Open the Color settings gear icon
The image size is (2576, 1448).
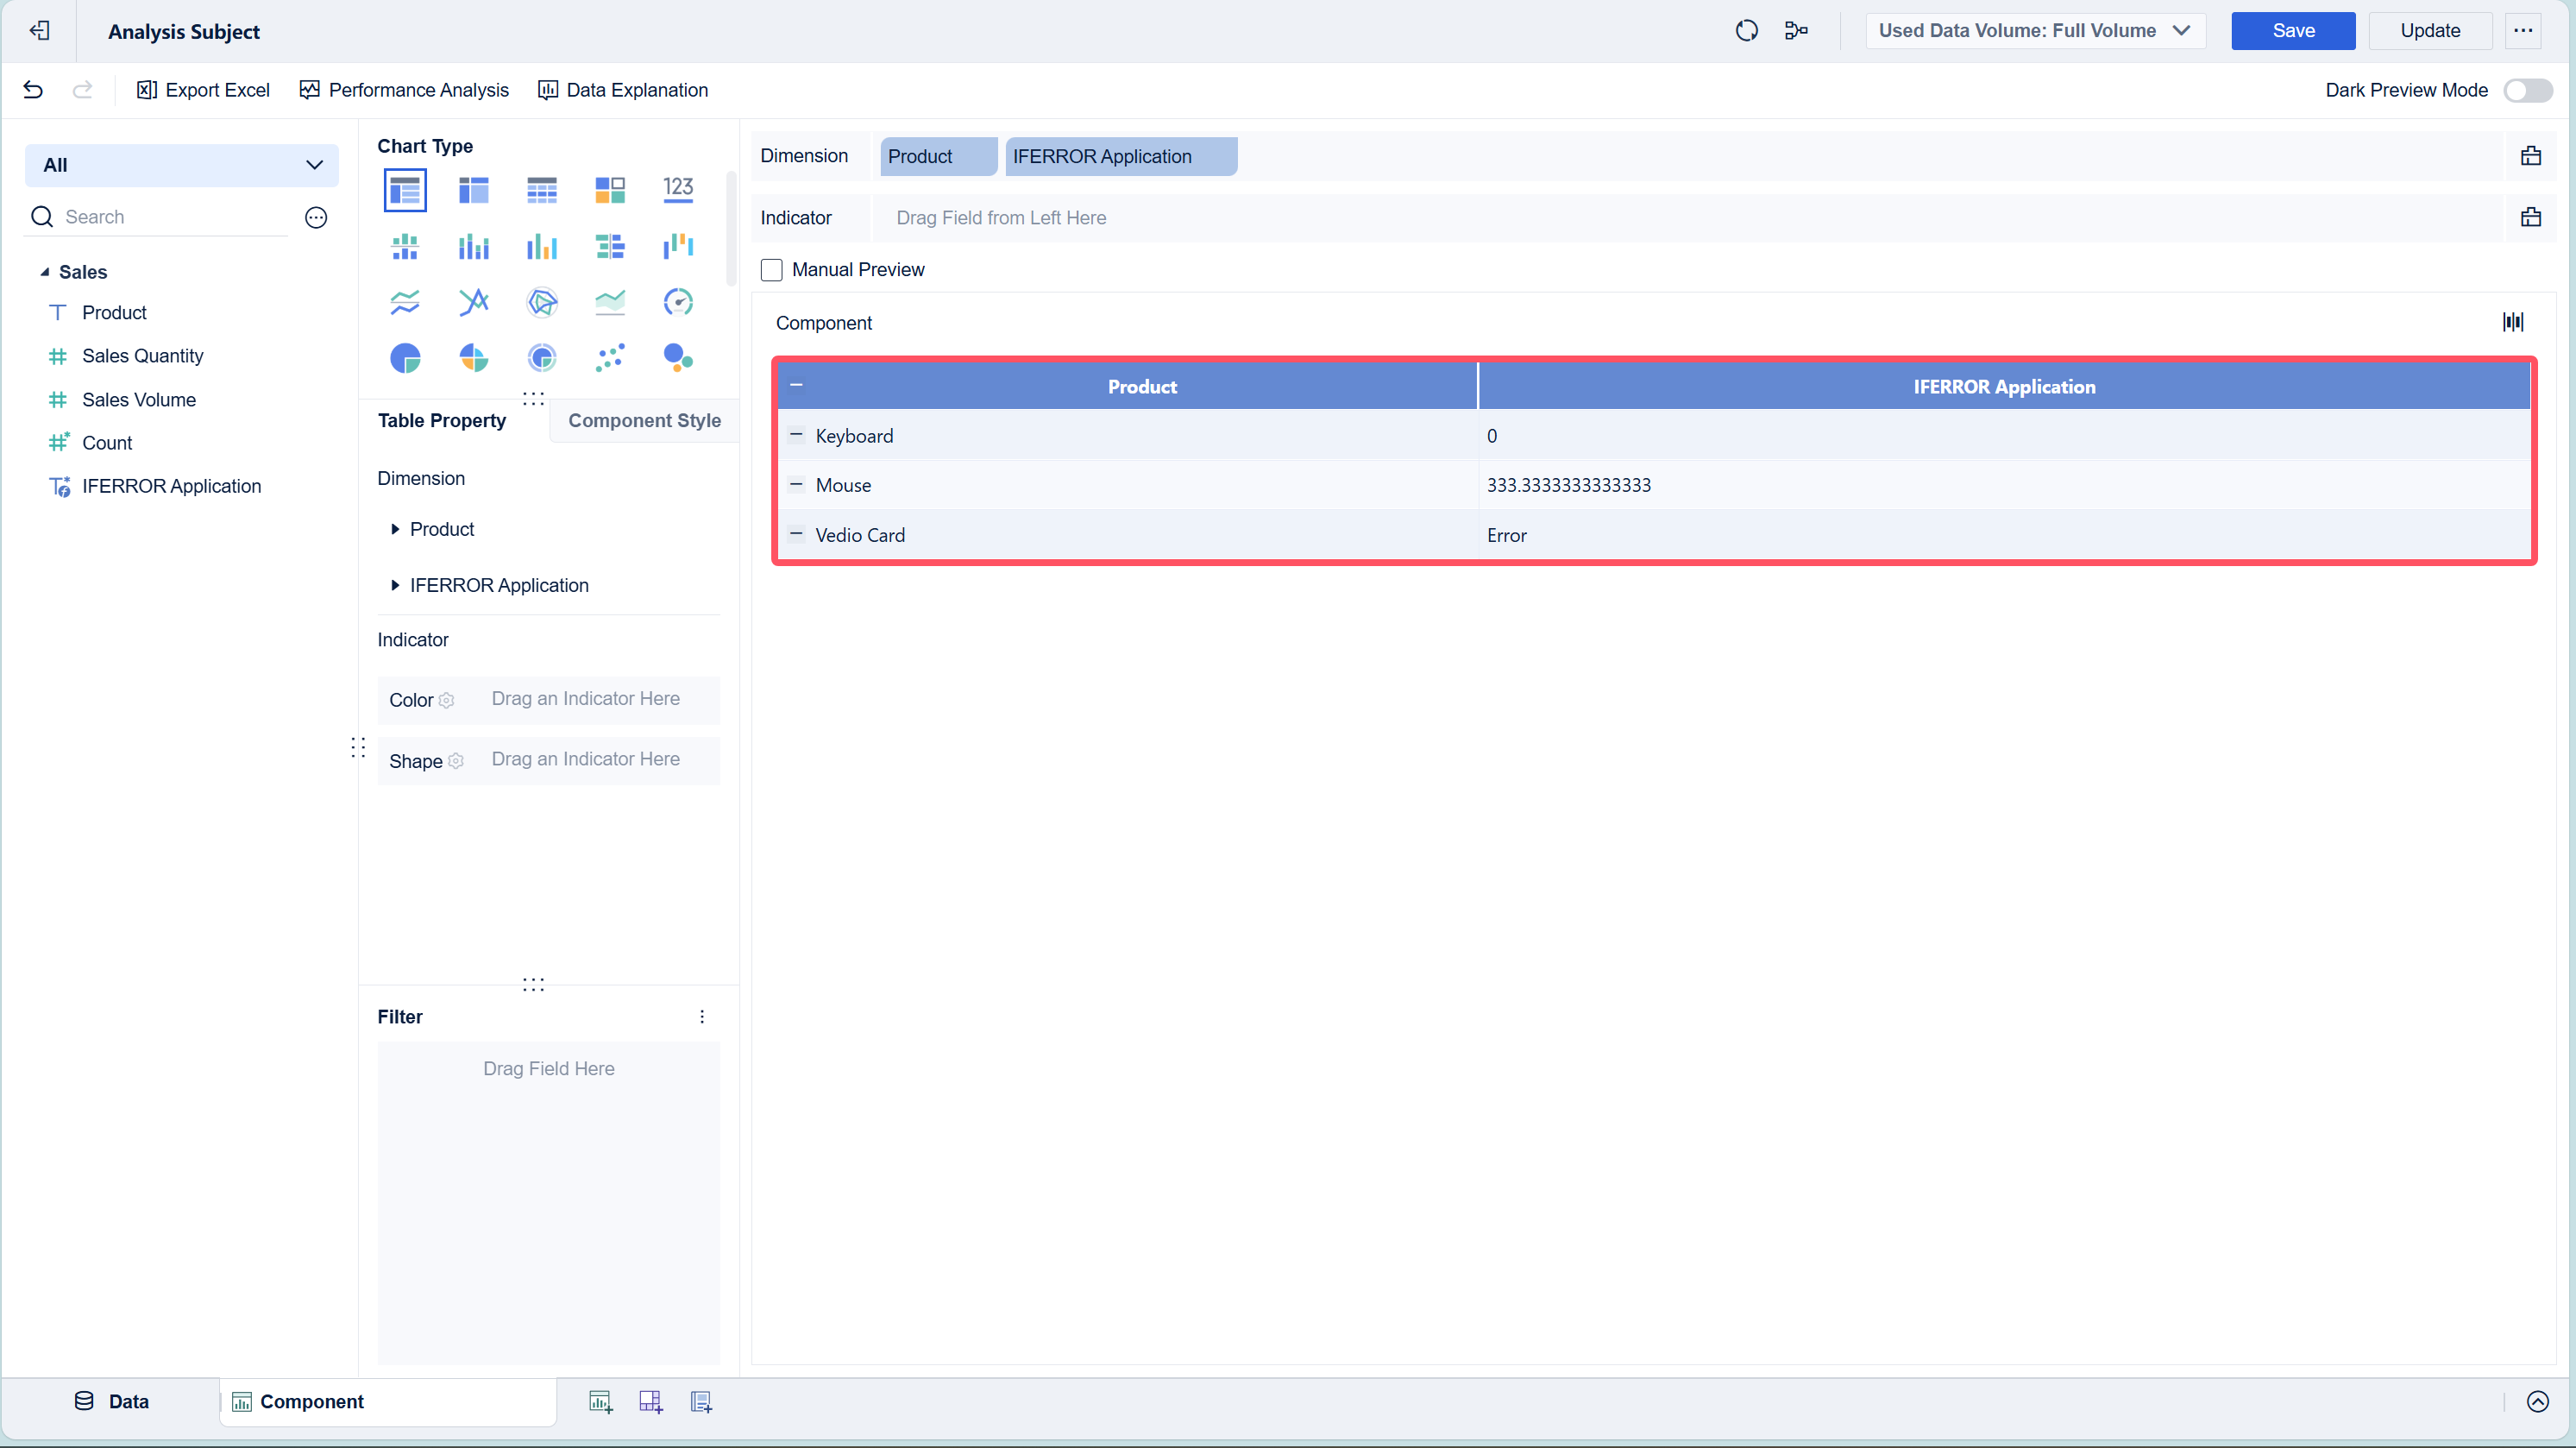coord(447,701)
